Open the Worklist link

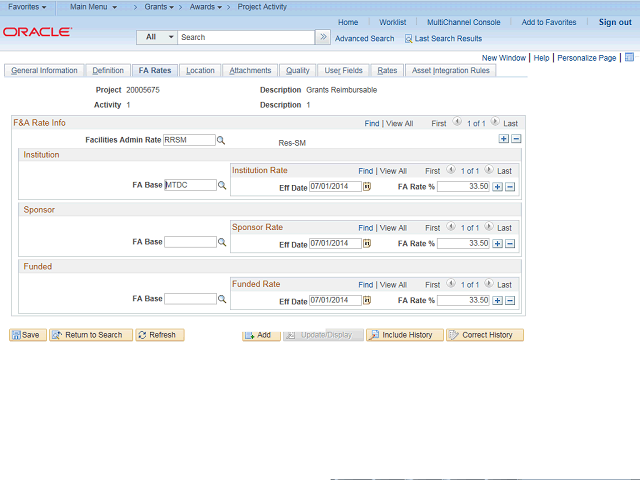392,22
